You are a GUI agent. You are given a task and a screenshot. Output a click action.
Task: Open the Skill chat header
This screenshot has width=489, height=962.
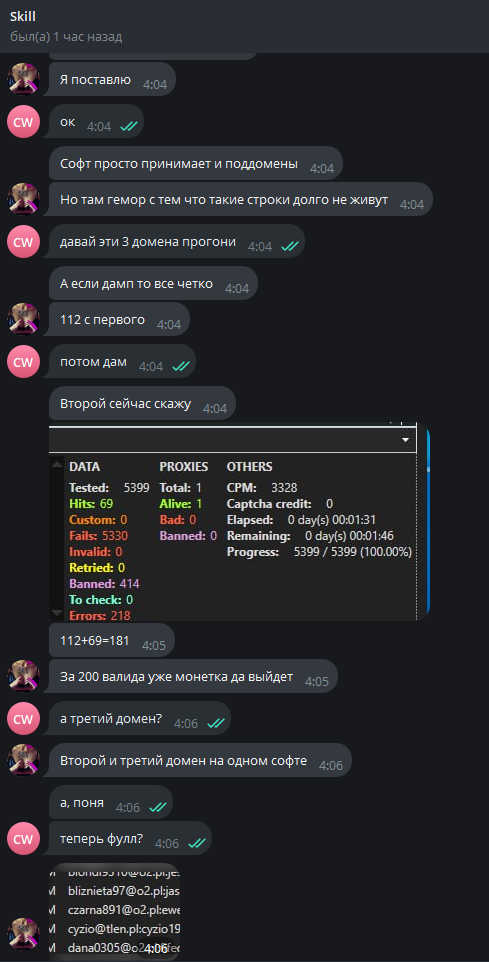point(244,26)
